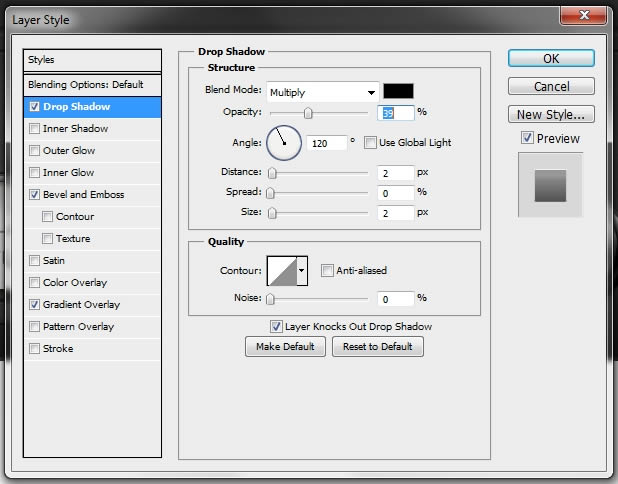
Task: Open the Bevel and Emboss settings row
Action: [x=92, y=194]
